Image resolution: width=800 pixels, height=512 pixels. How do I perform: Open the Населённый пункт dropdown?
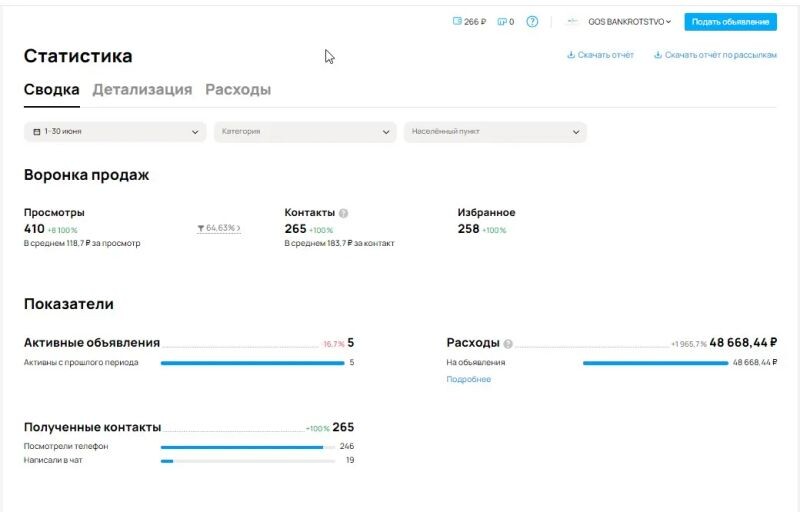click(x=495, y=132)
